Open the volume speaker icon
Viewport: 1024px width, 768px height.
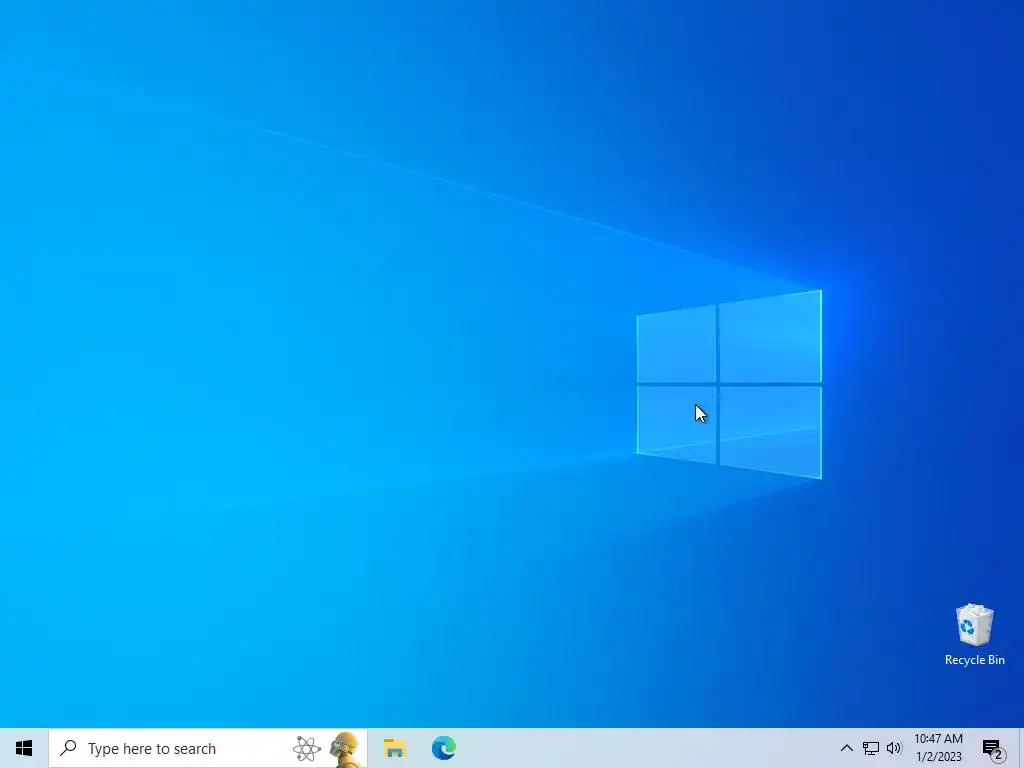(x=894, y=748)
